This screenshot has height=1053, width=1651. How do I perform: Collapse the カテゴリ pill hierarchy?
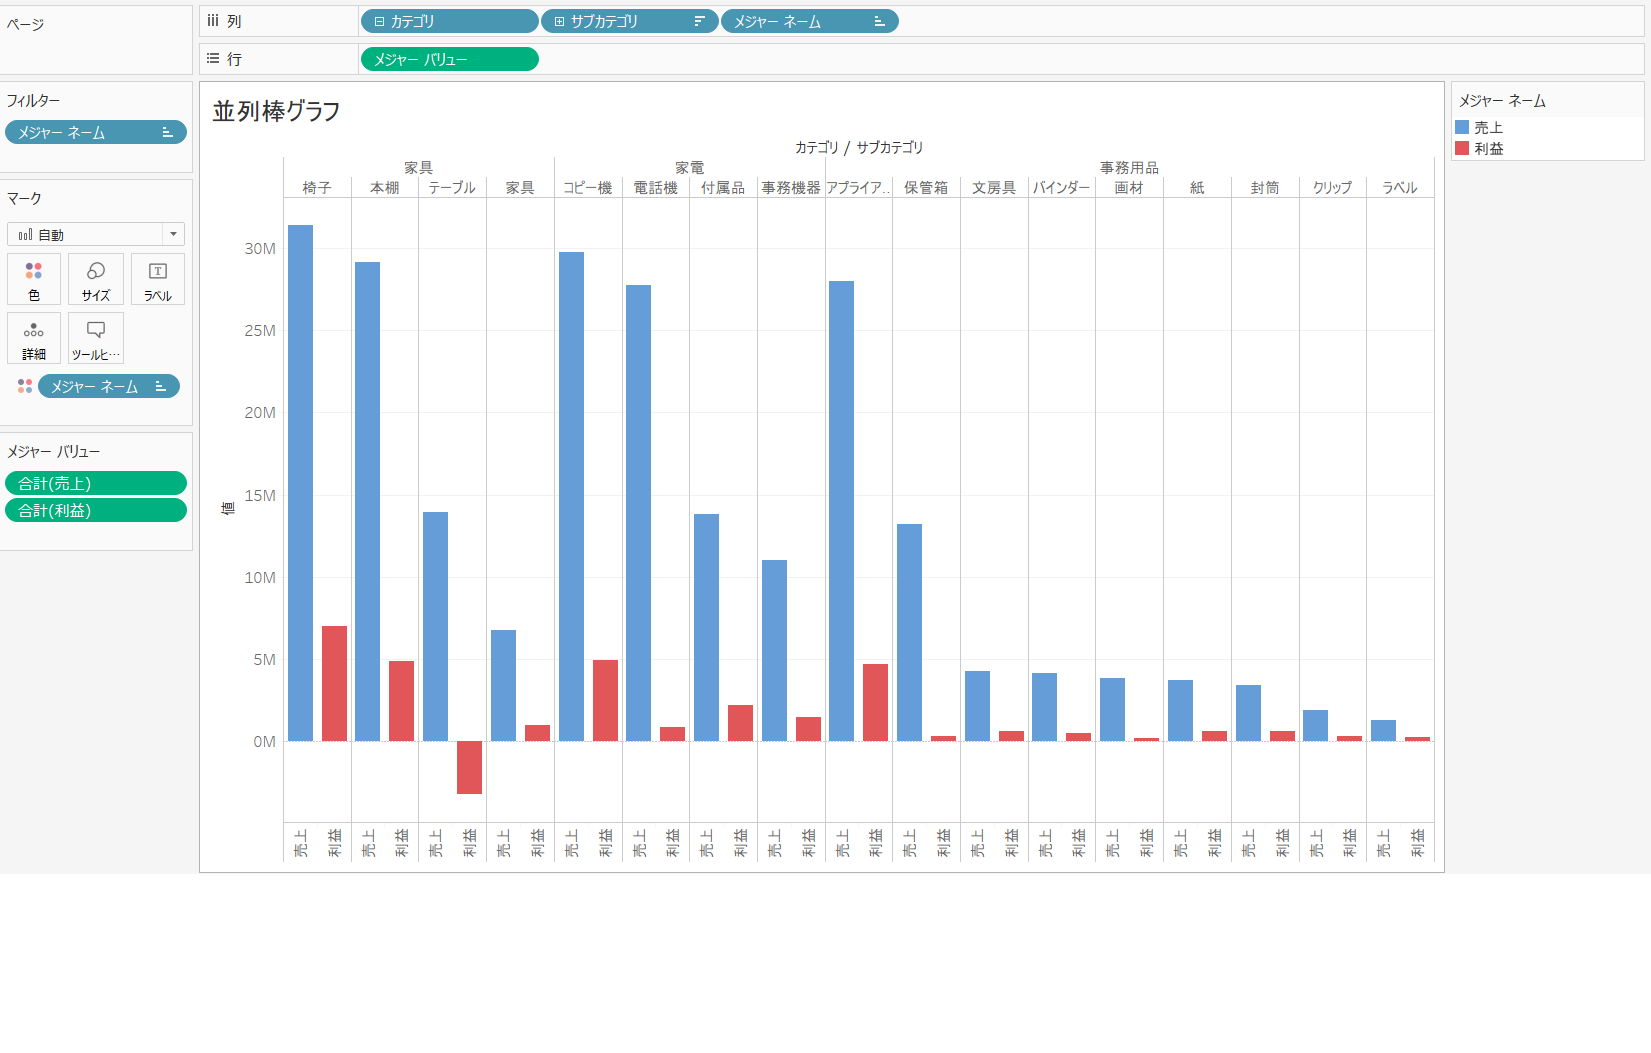pos(379,21)
